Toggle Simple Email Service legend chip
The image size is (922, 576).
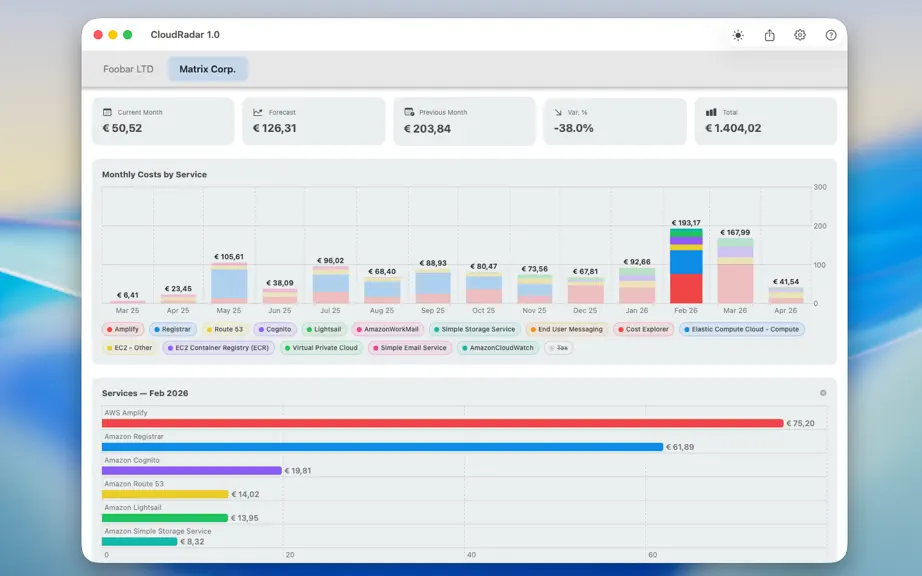tap(410, 347)
